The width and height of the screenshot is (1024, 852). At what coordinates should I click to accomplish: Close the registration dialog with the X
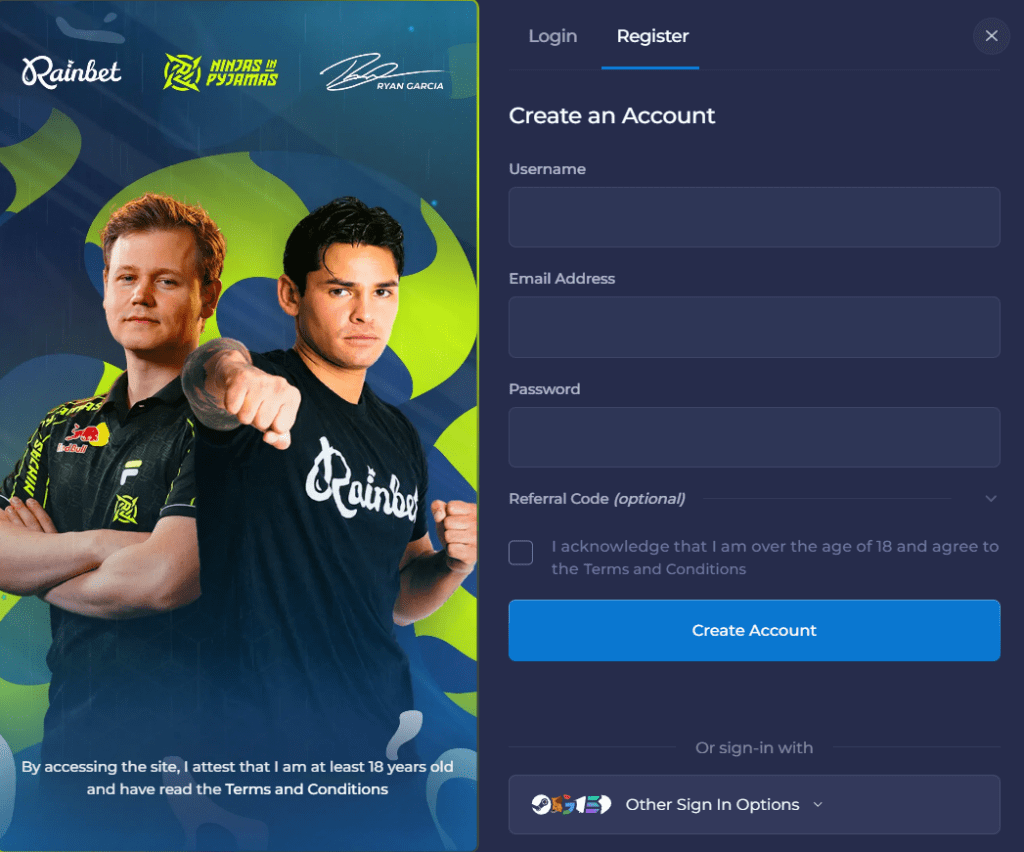pyautogui.click(x=991, y=36)
